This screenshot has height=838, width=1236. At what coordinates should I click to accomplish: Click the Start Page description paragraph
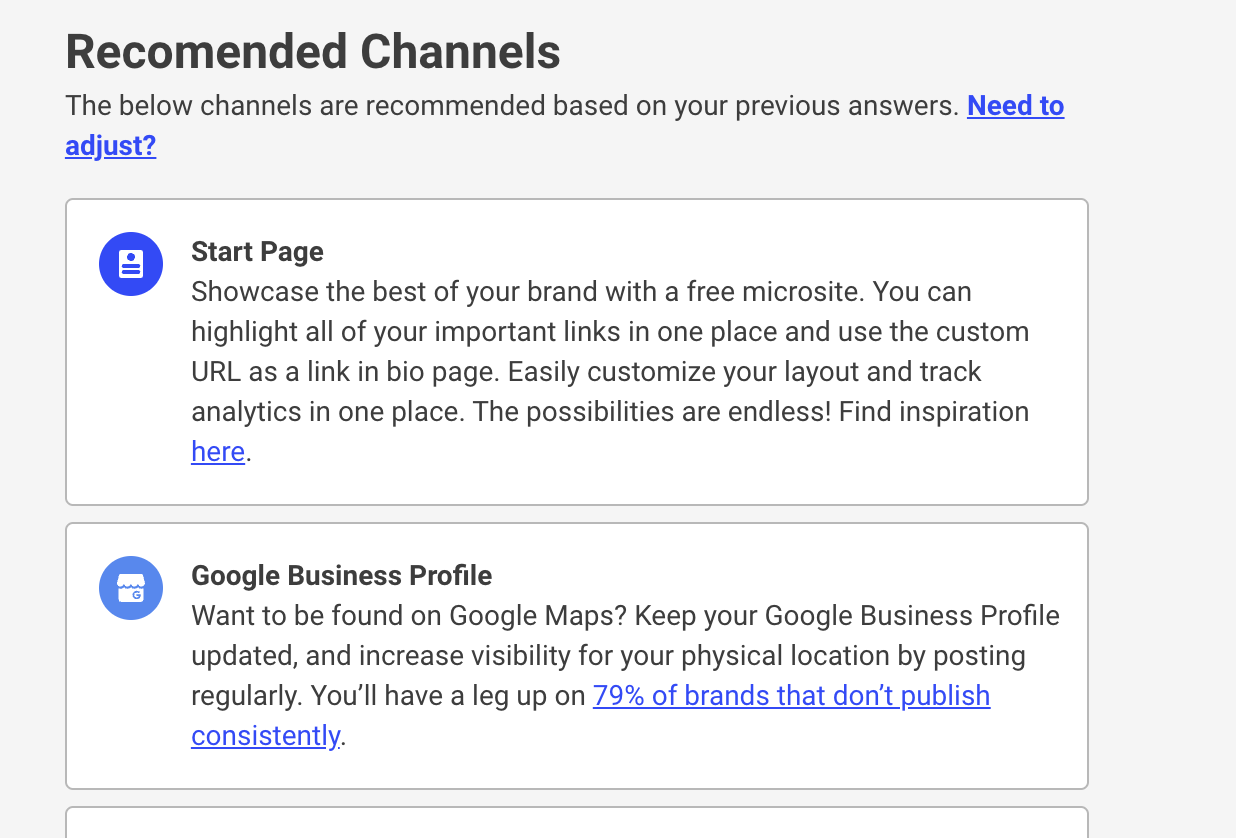(610, 372)
